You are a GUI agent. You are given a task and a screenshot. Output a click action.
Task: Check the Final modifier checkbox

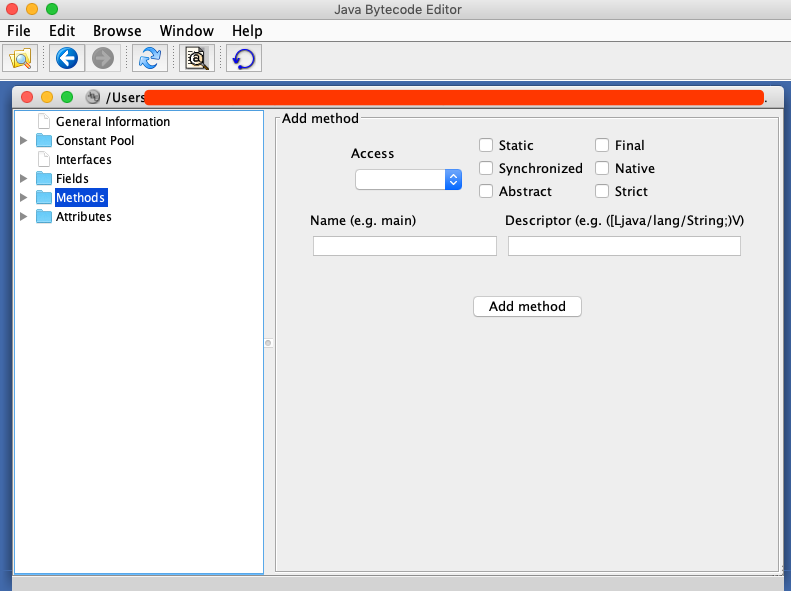[602, 145]
